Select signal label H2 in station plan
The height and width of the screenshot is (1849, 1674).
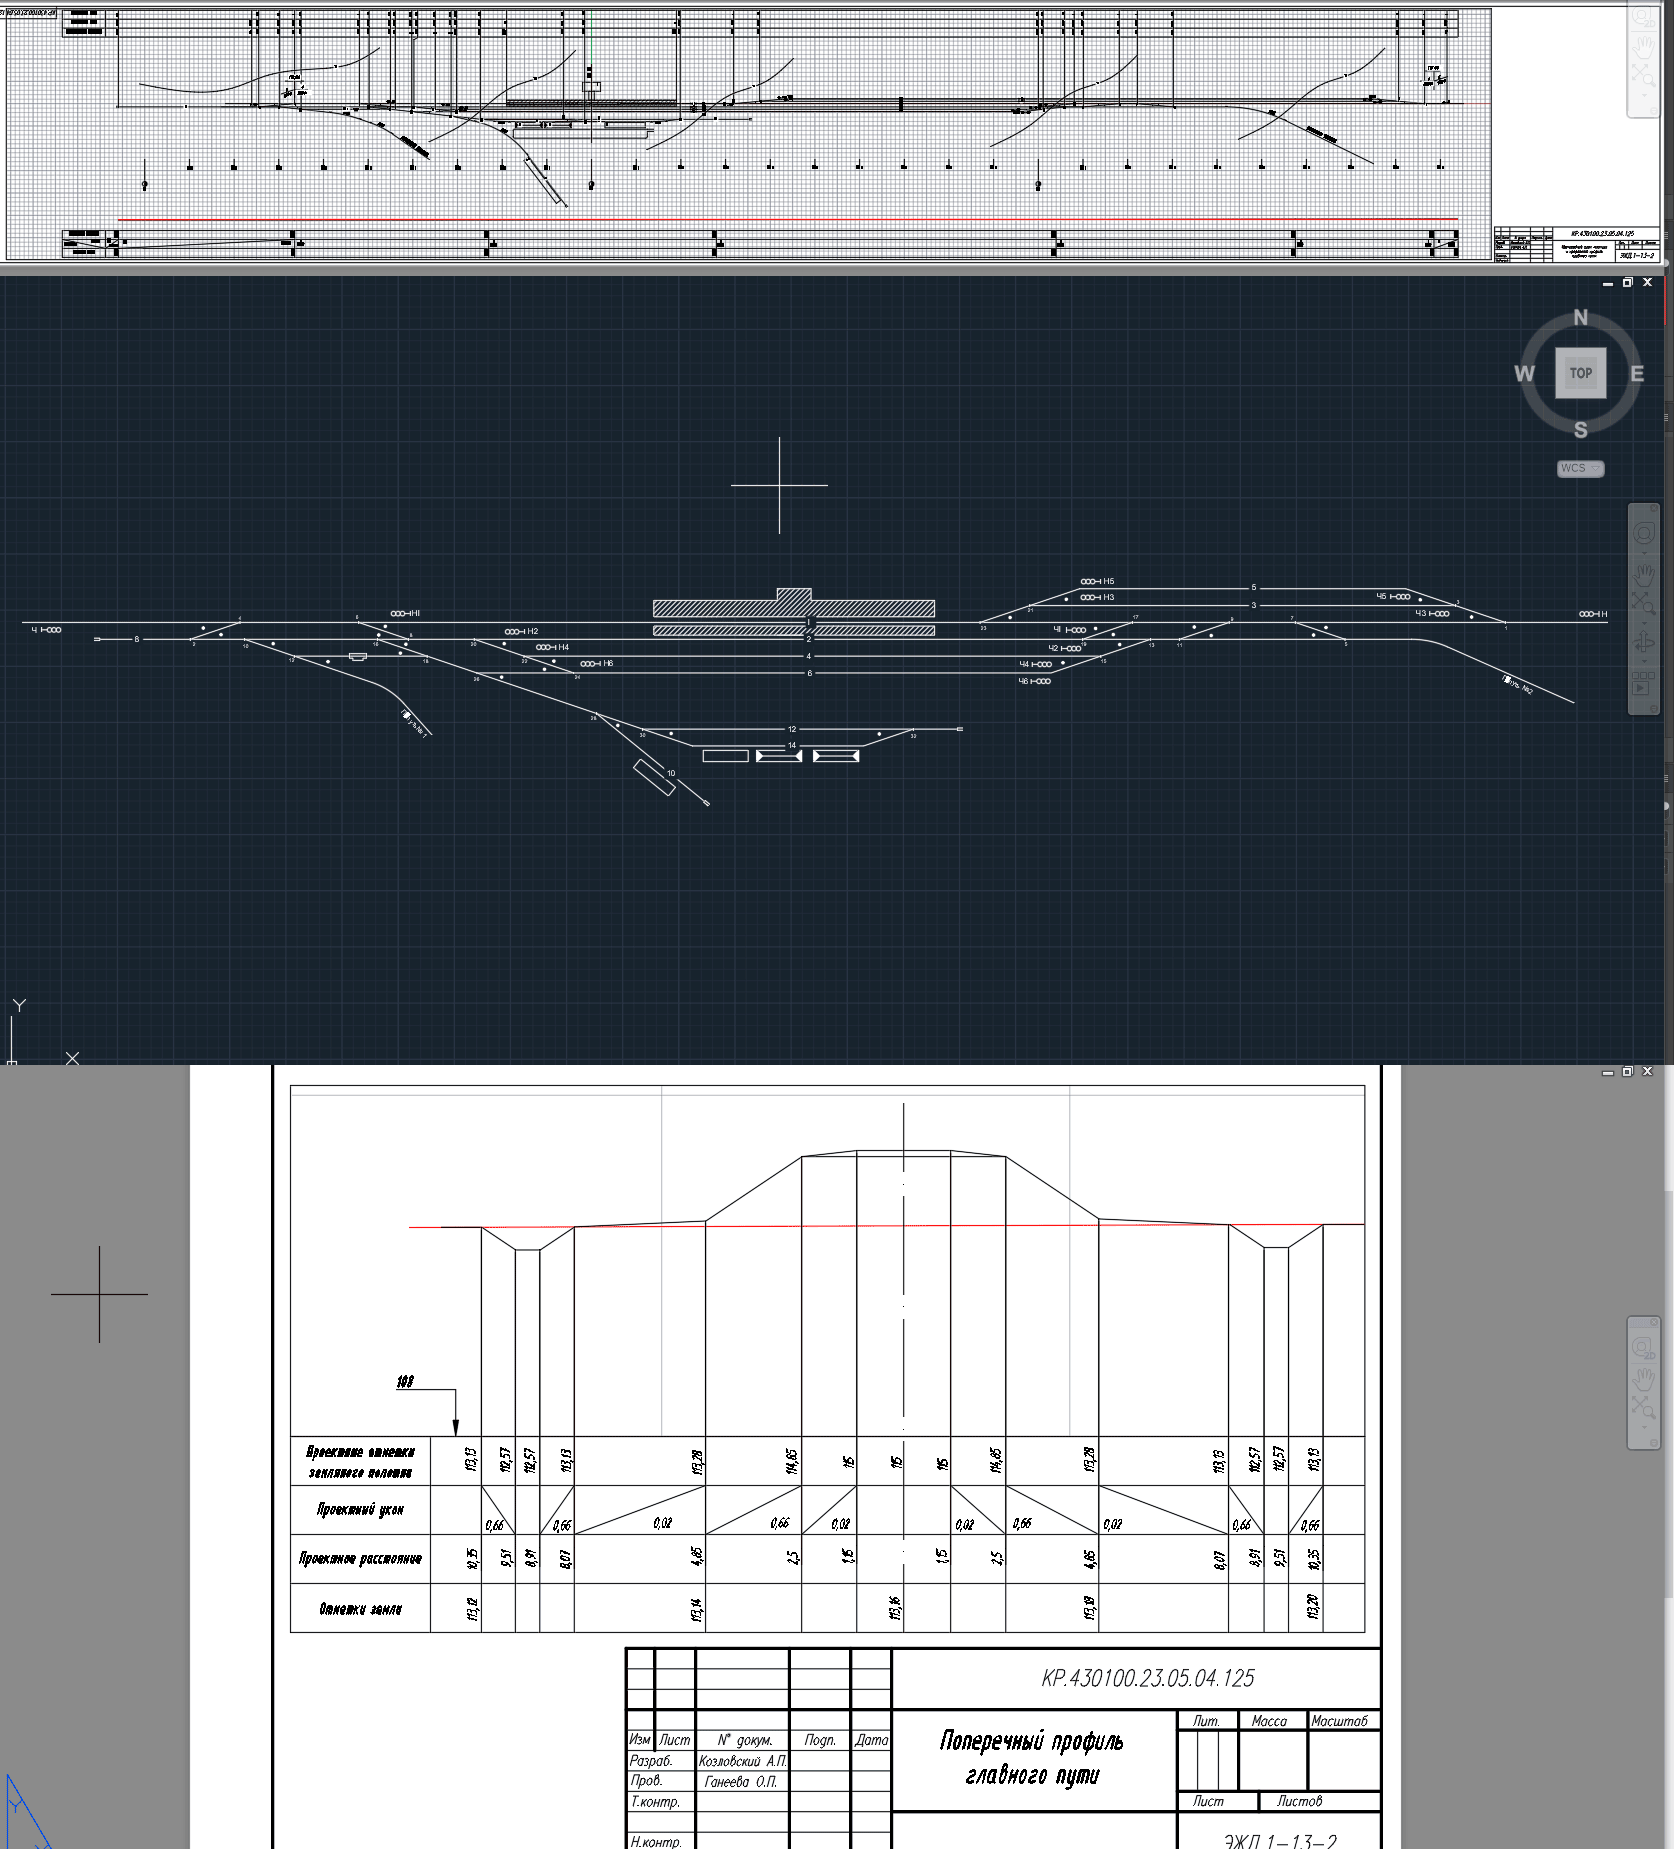click(532, 631)
